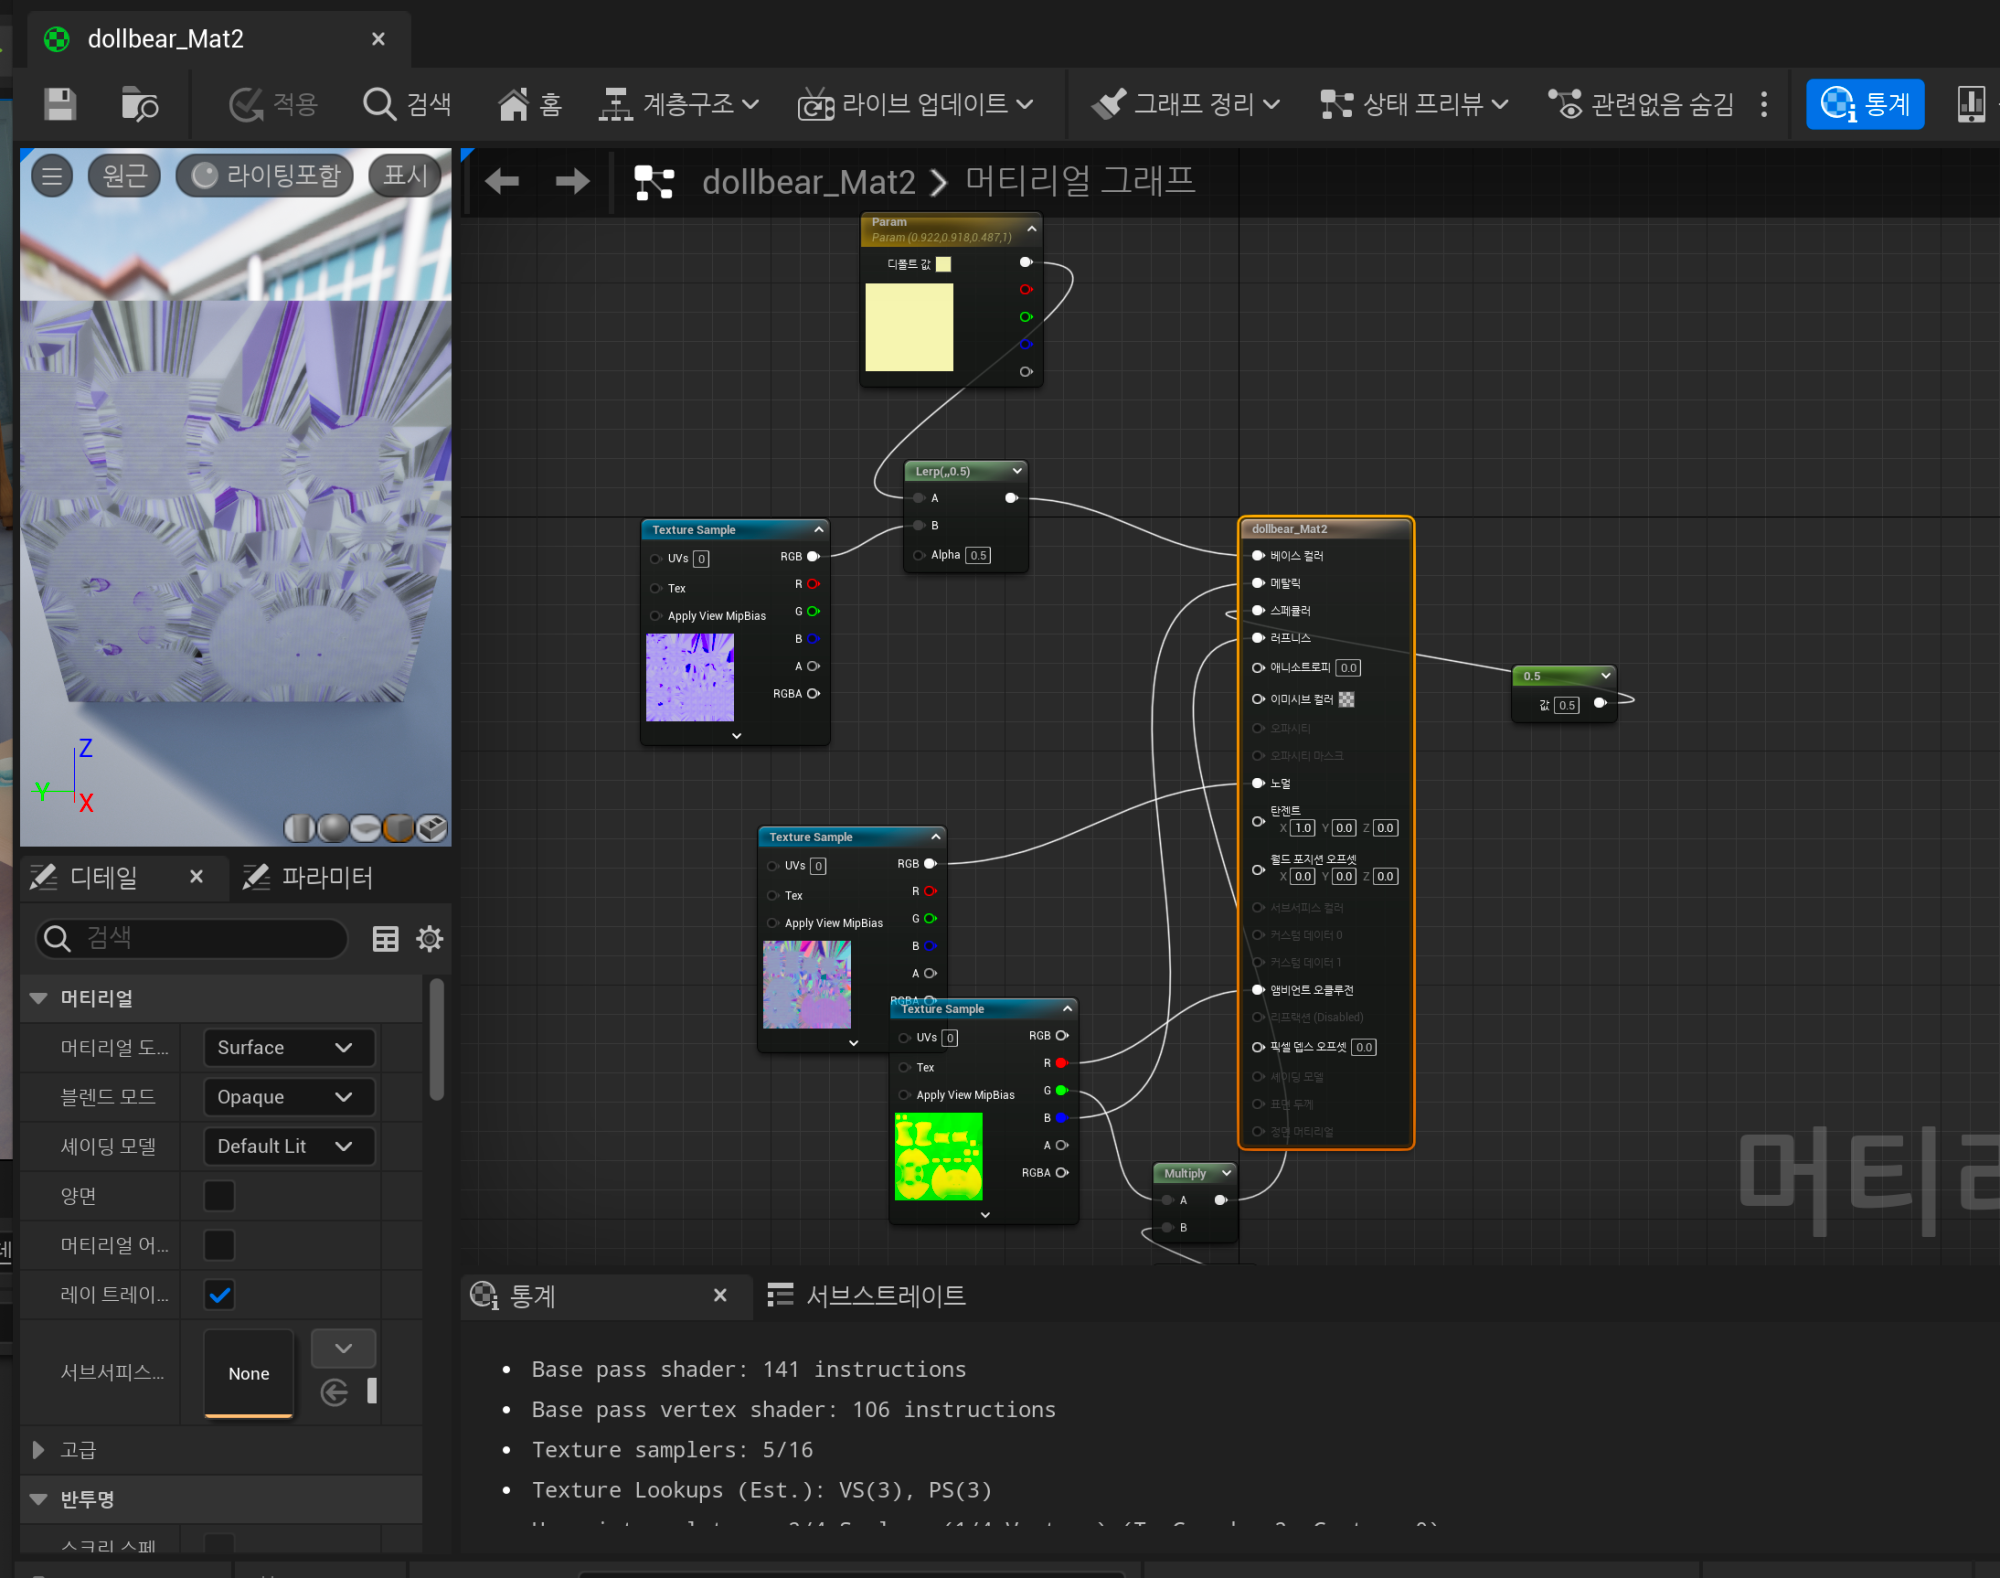2000x1578 pixels.
Task: Toggle the 머티리얼 어... checkbox
Action: [219, 1245]
